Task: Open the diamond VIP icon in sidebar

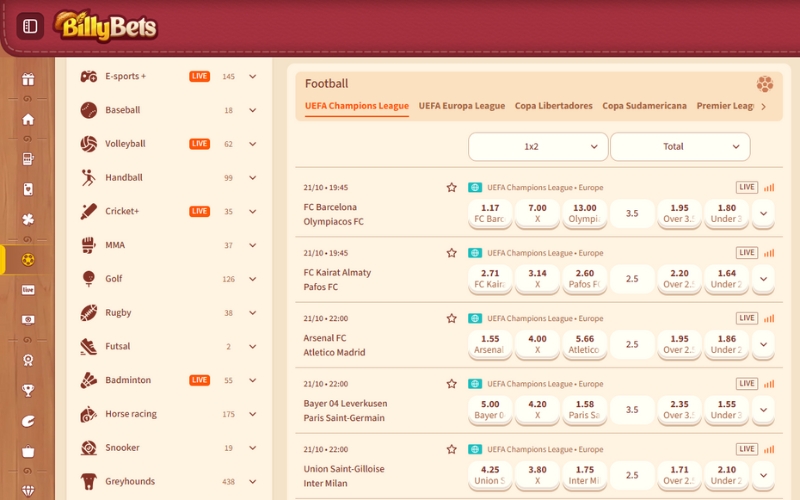Action: (x=28, y=491)
